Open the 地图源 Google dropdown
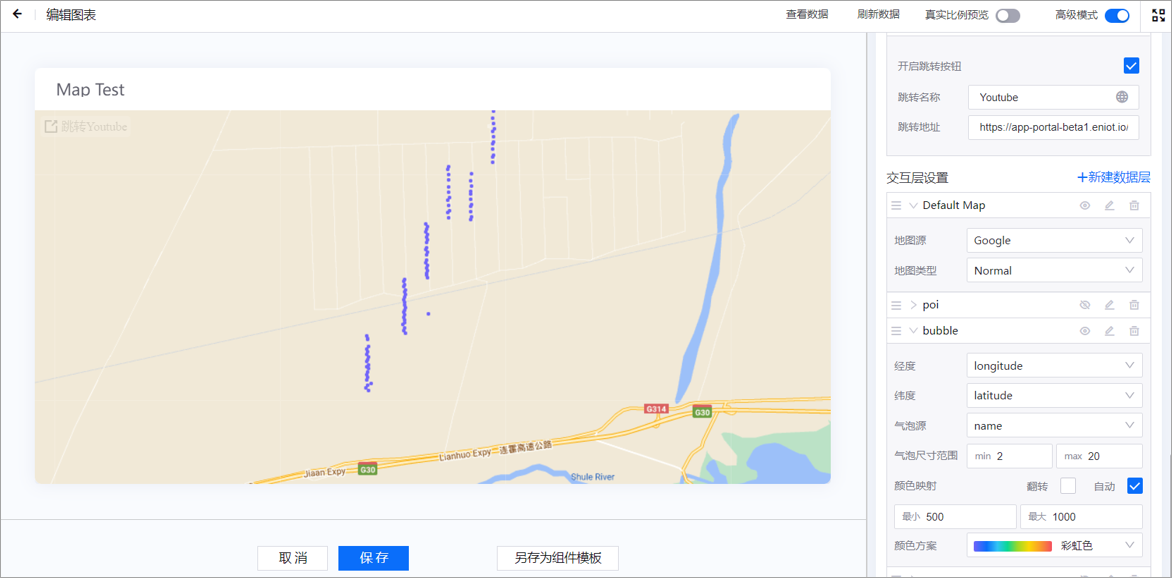 coord(1054,240)
